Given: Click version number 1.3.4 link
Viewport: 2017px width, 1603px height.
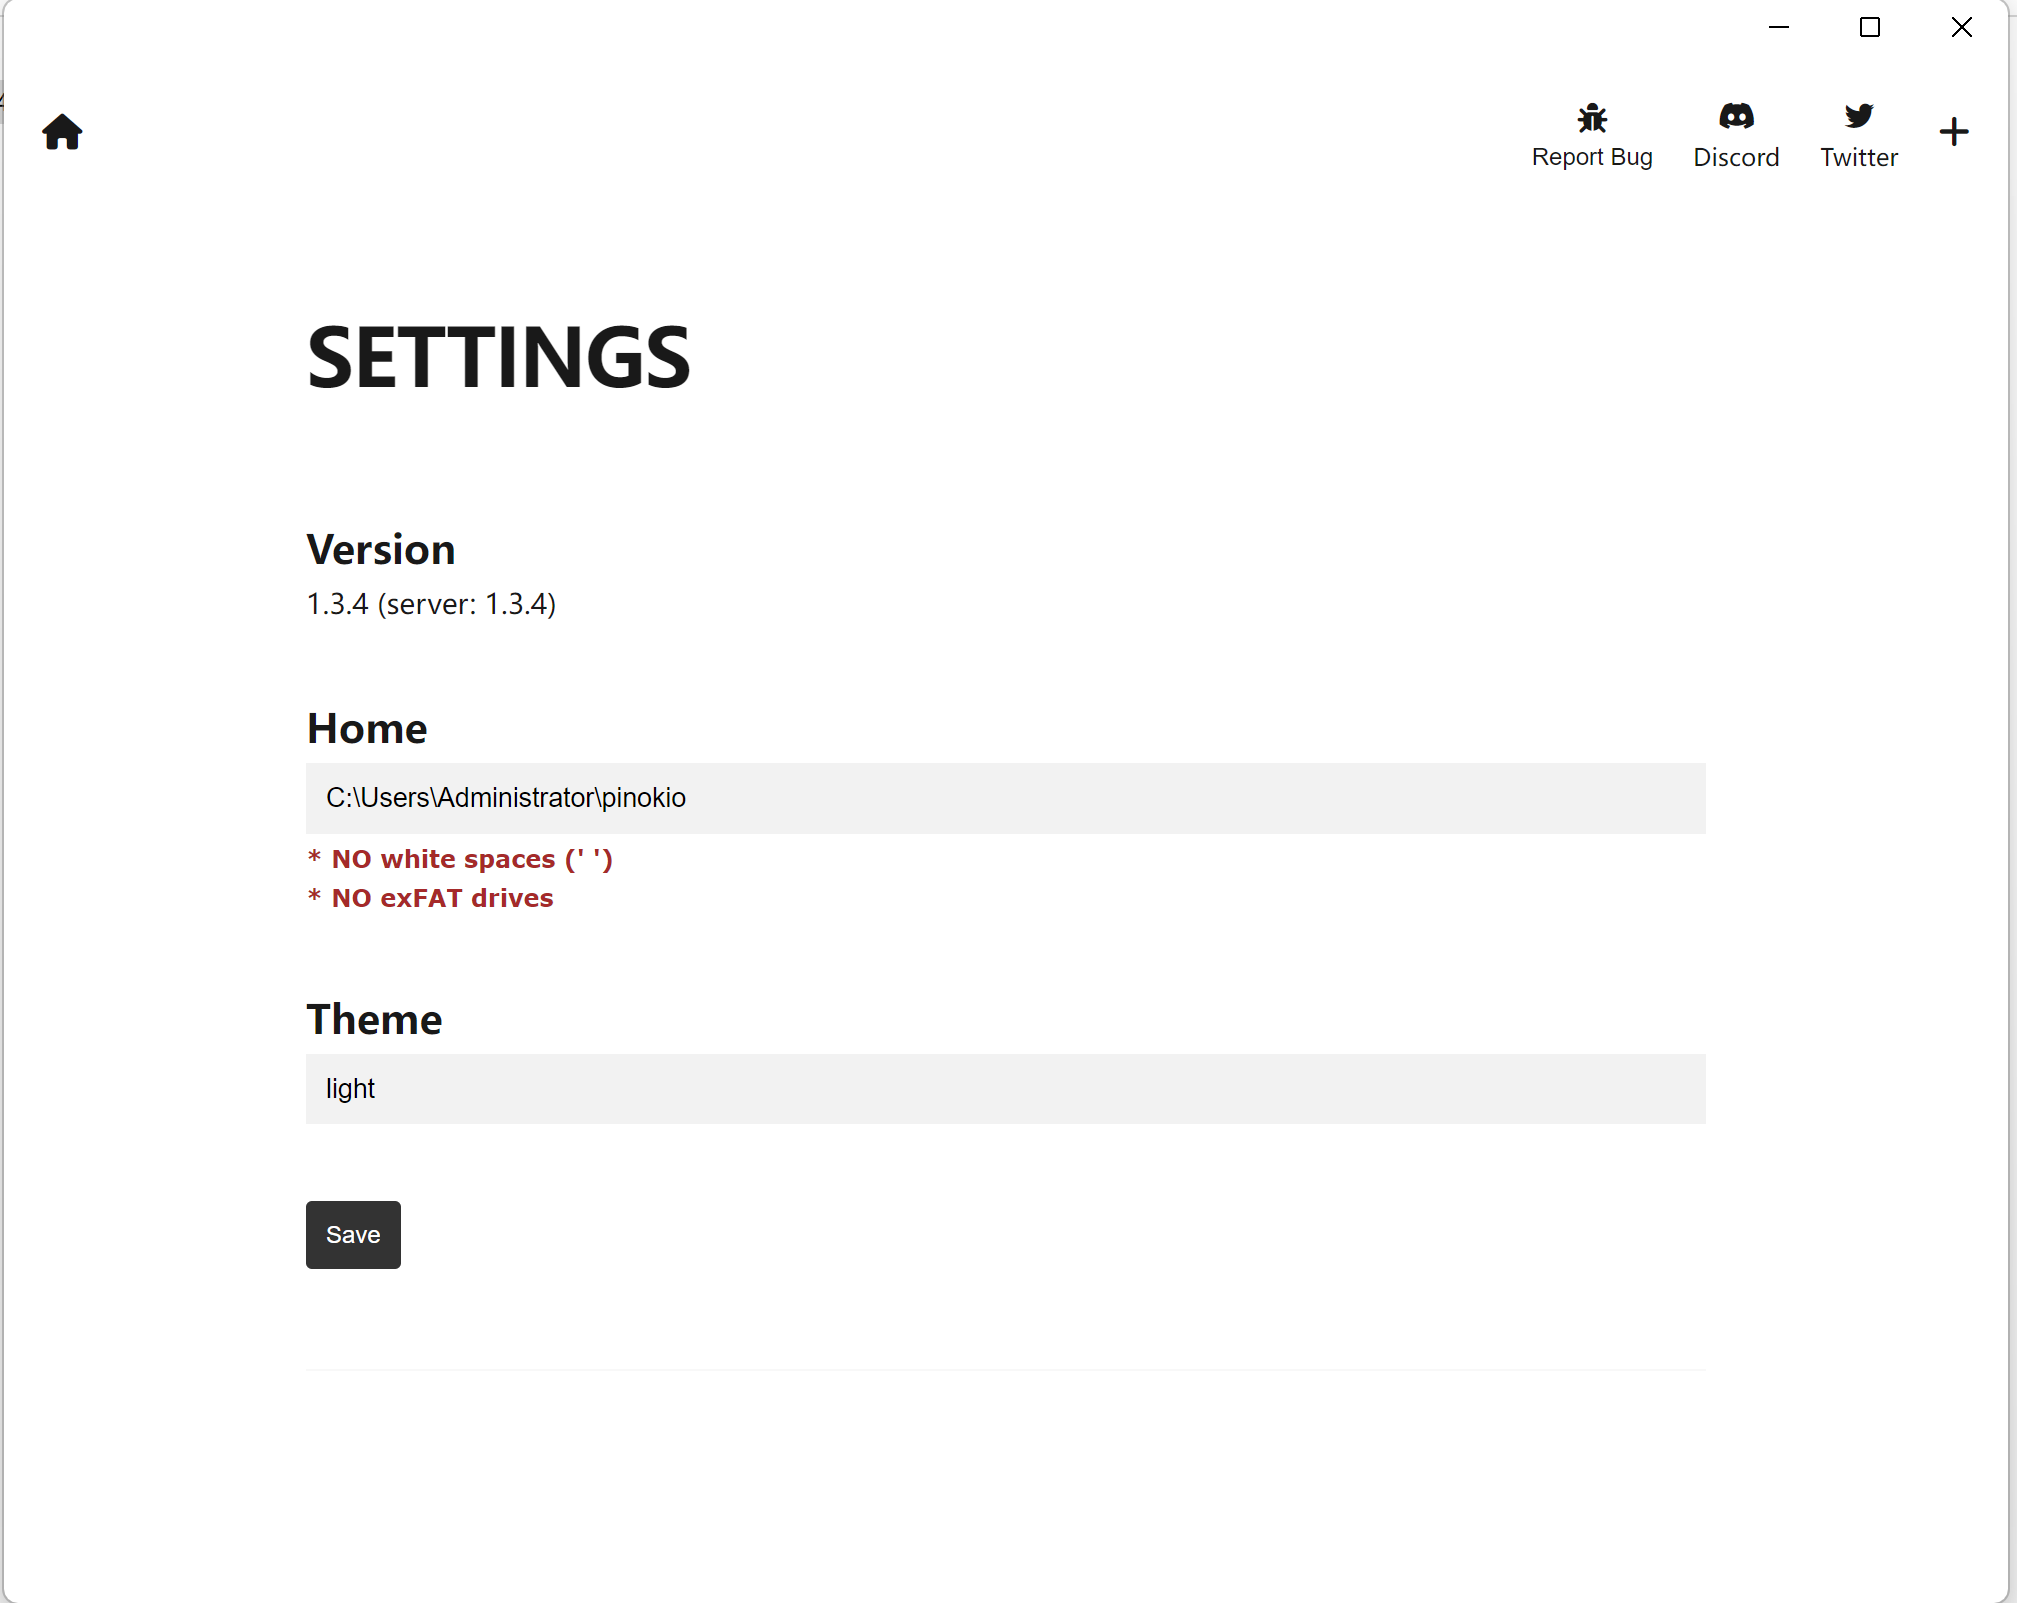Looking at the screenshot, I should [x=334, y=604].
